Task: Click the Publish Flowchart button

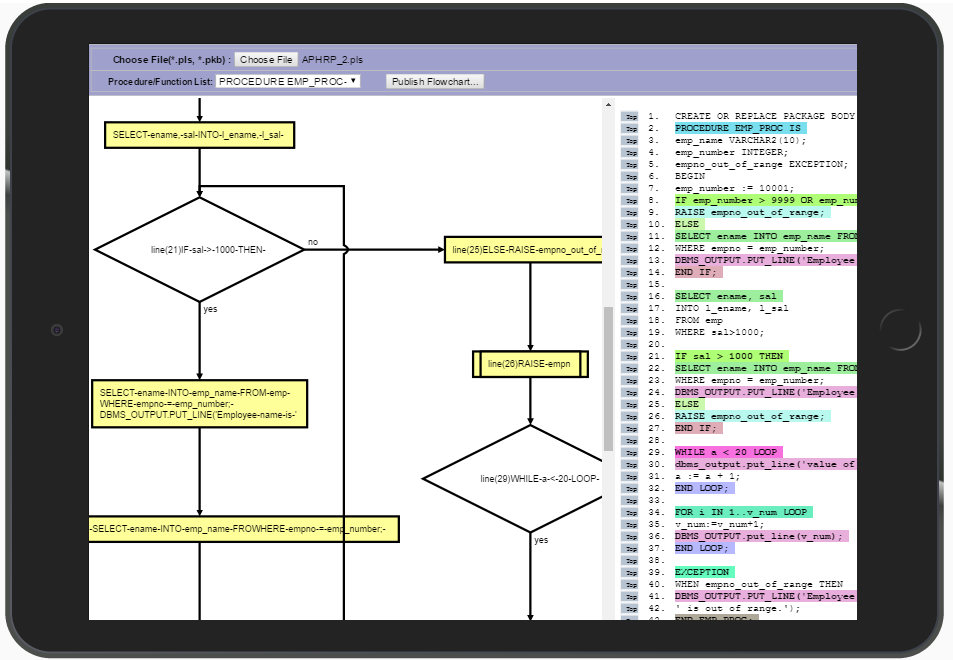Action: pos(435,81)
